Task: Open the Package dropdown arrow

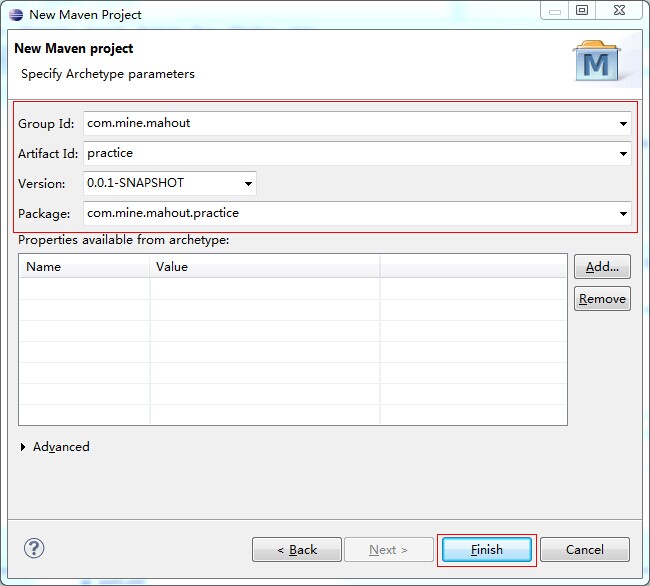Action: [x=623, y=214]
